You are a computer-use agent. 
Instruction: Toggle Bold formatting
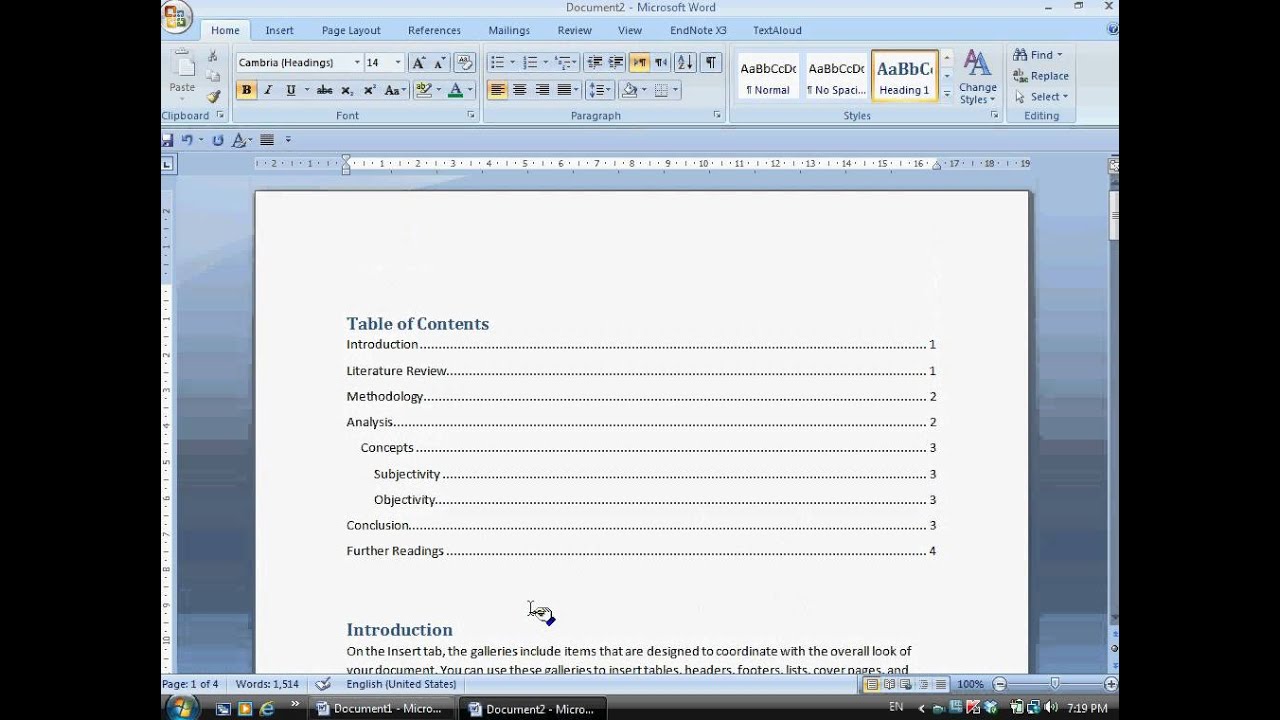(x=246, y=90)
